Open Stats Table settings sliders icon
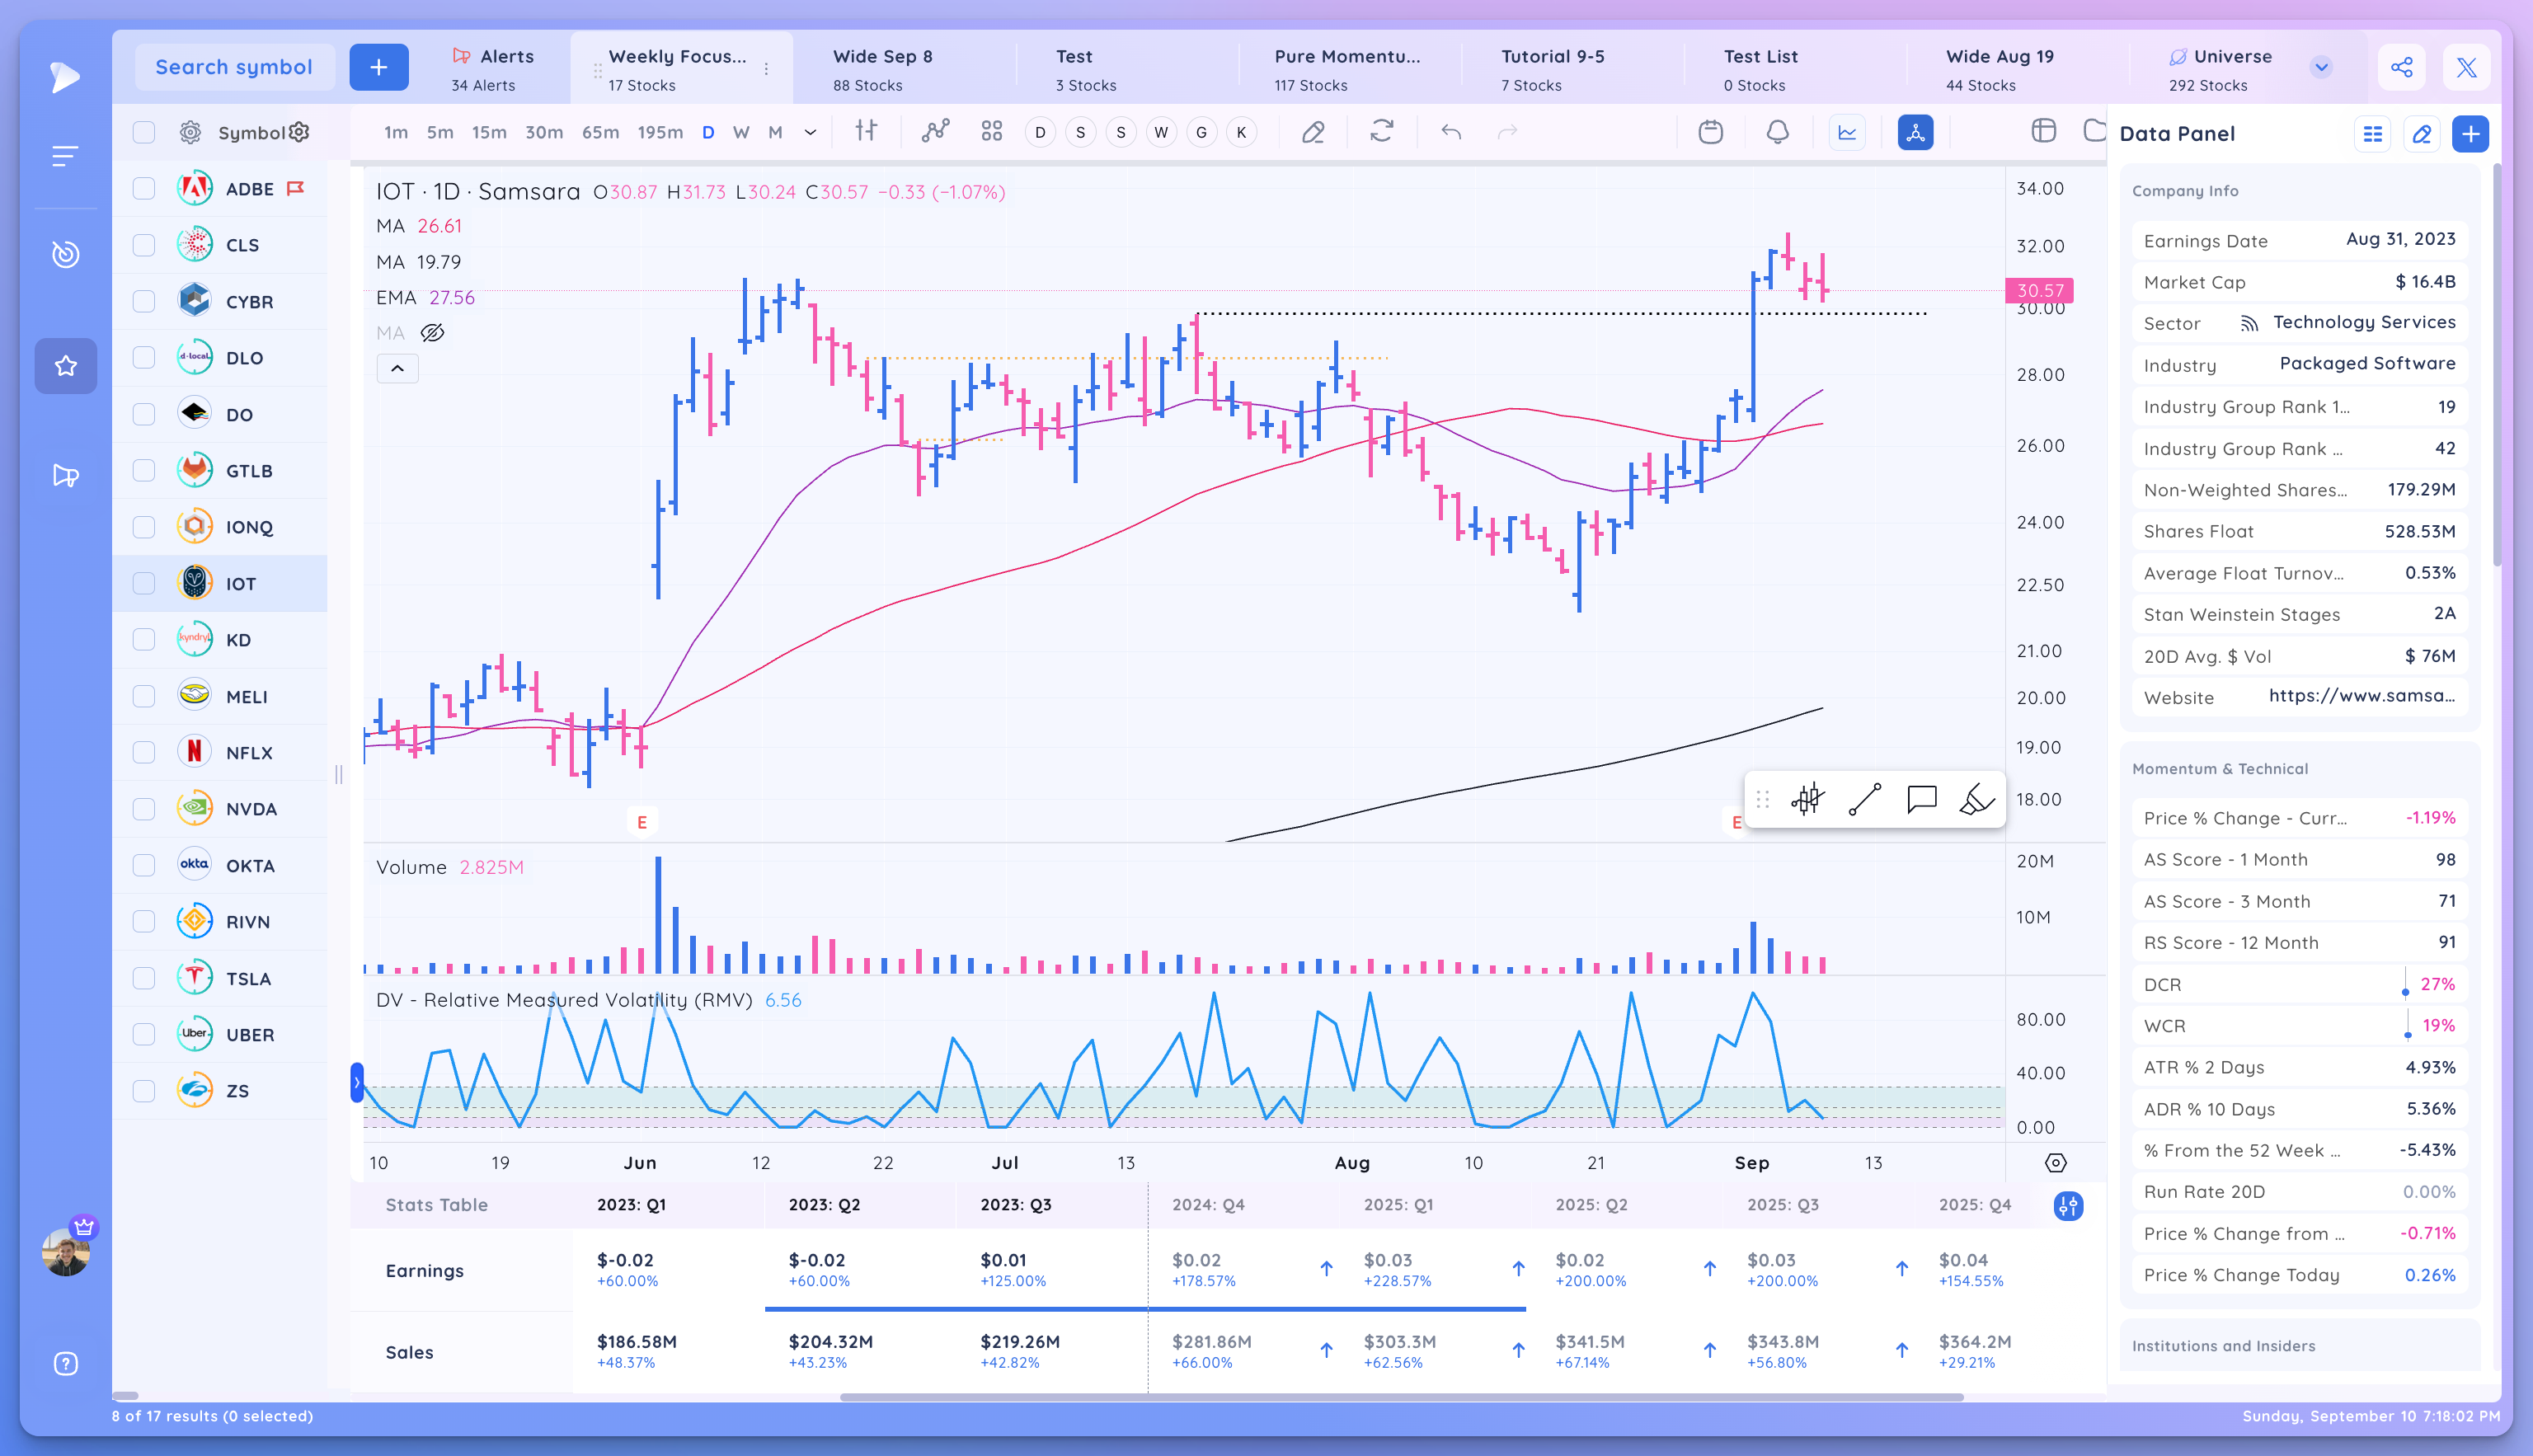 2068,1206
